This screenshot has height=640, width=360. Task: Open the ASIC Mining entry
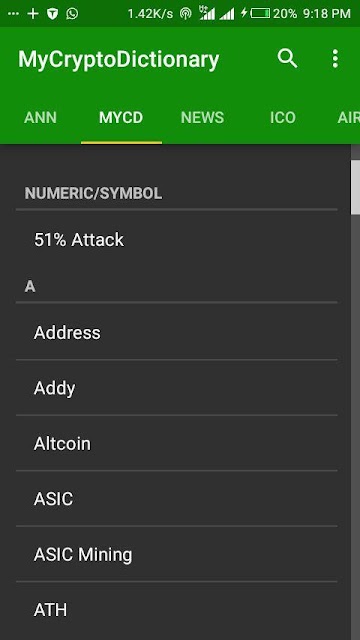pos(177,554)
